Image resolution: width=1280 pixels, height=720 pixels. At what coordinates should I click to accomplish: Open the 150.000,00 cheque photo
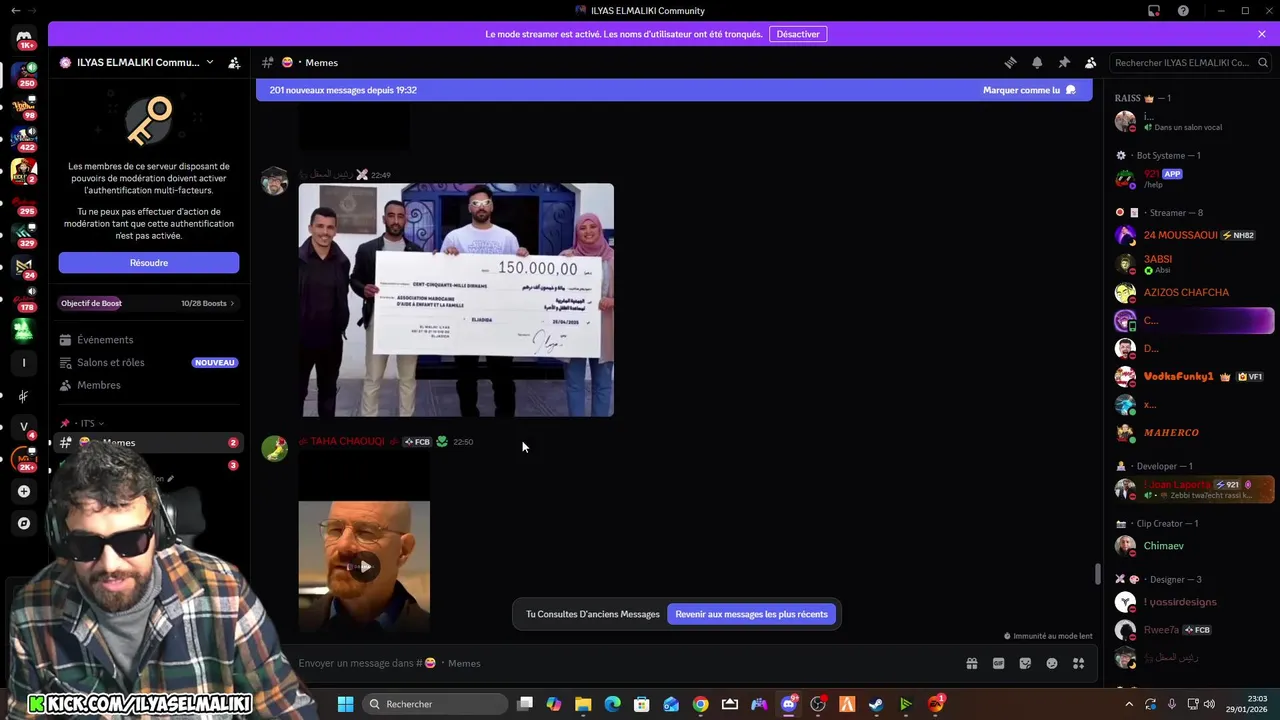pos(456,300)
